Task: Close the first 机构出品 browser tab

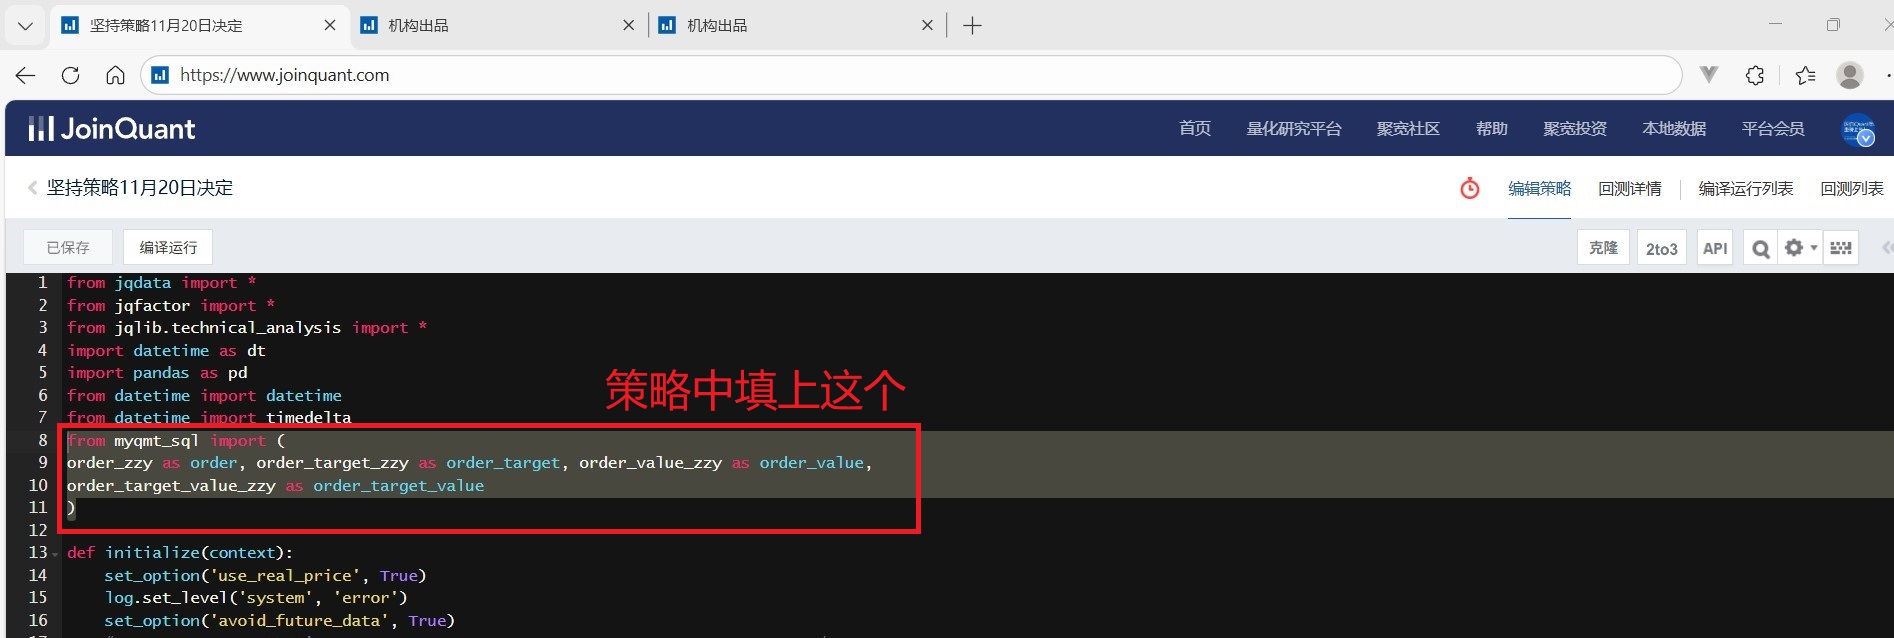Action: (x=628, y=26)
